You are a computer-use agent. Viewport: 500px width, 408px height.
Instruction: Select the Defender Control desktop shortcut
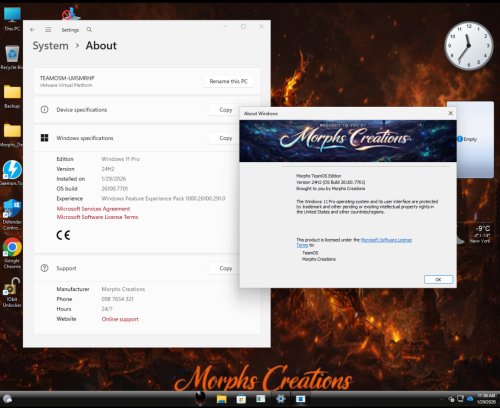[x=12, y=214]
